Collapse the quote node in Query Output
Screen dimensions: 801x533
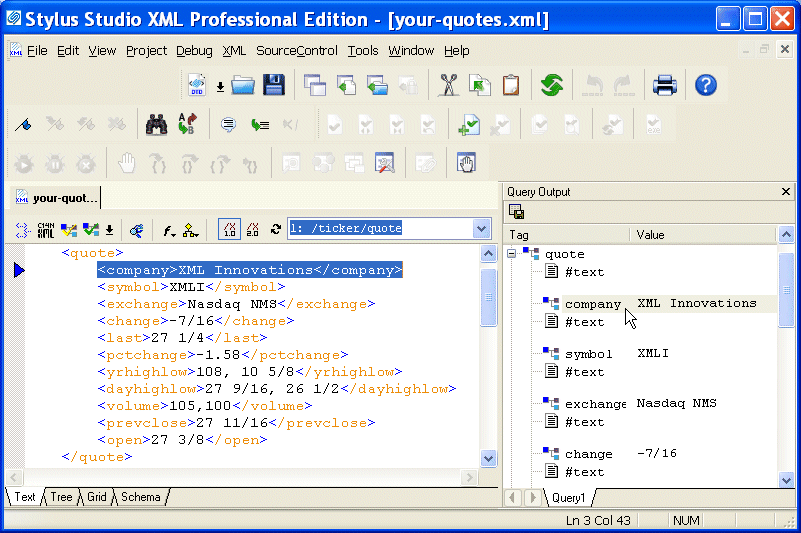[x=513, y=254]
